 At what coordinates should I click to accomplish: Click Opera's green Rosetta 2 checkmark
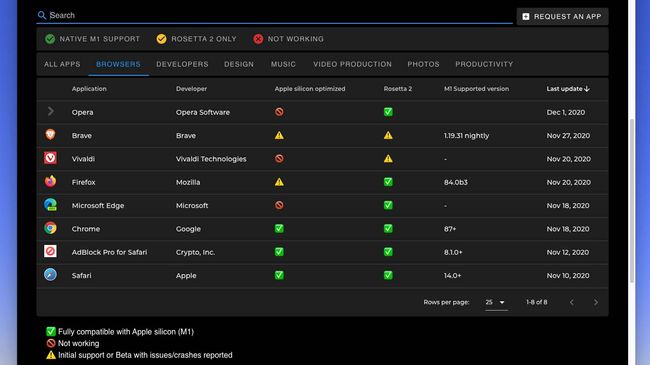point(388,112)
